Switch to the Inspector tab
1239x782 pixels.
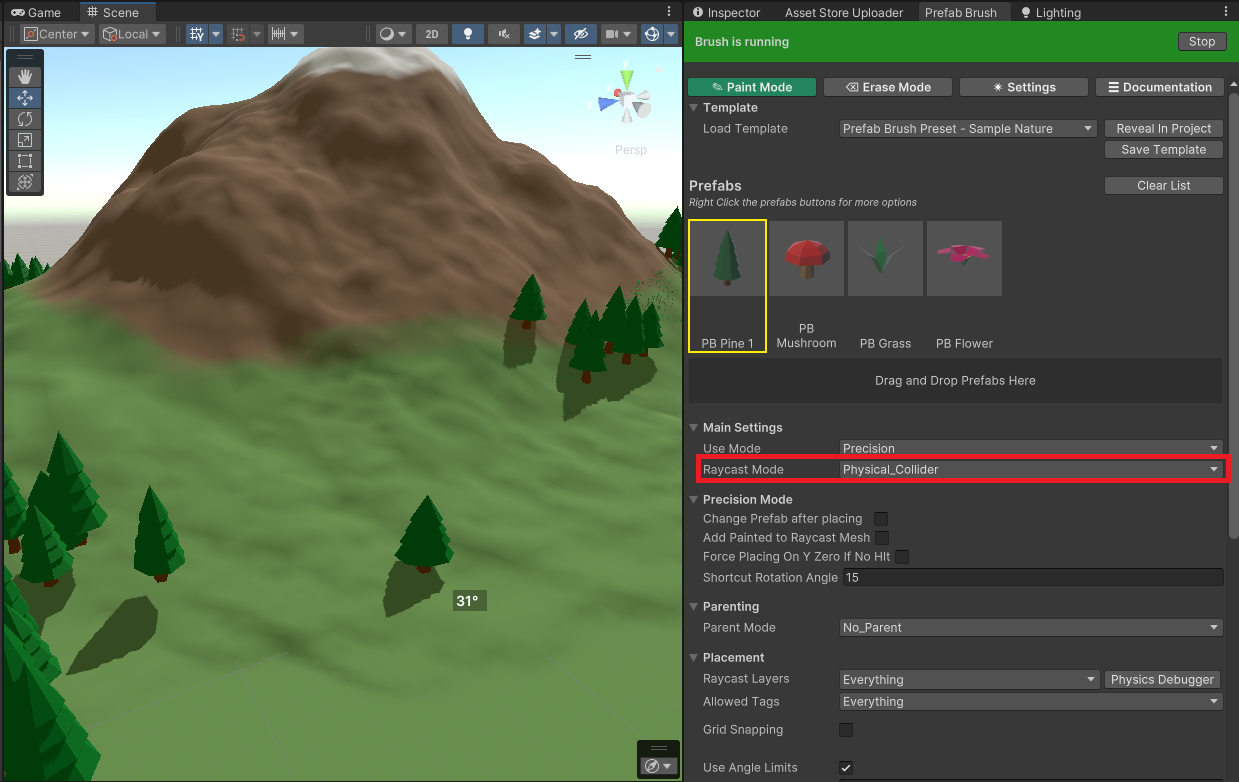pos(726,13)
